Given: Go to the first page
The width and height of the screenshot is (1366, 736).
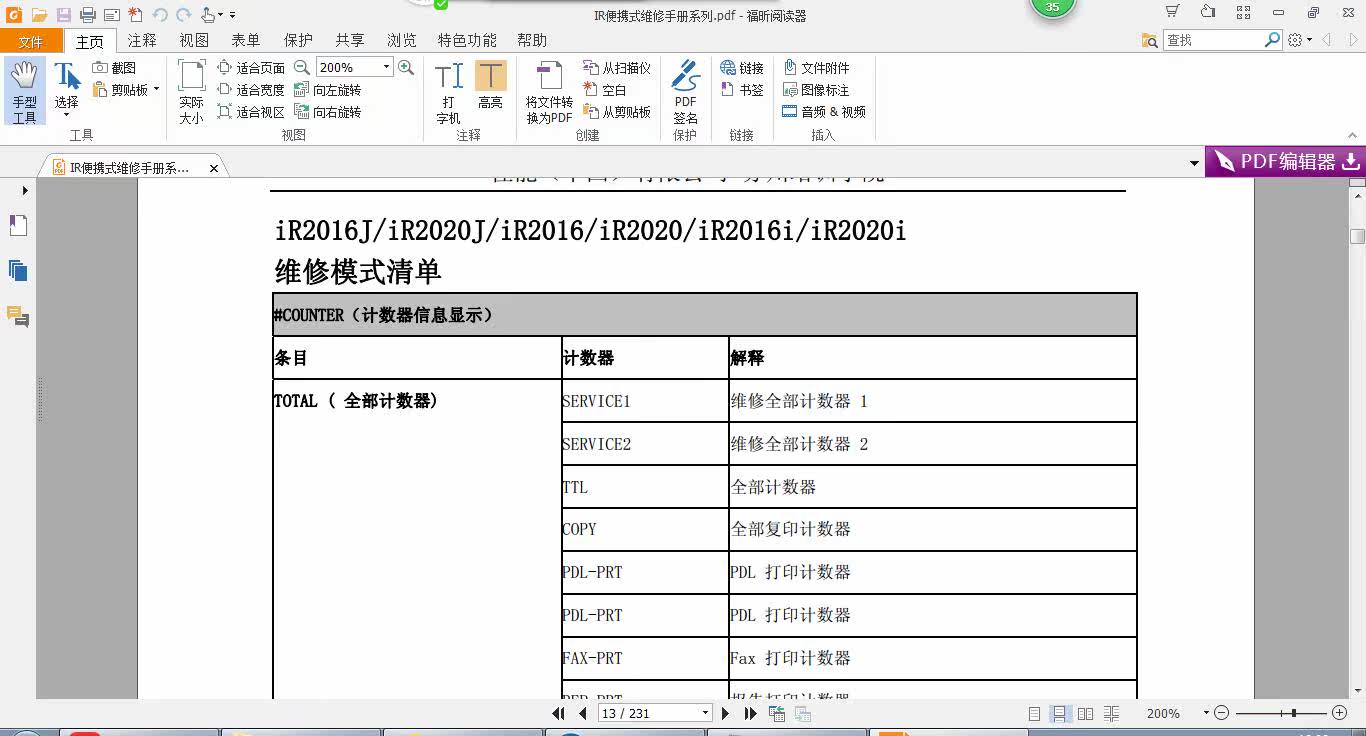Looking at the screenshot, I should 558,714.
